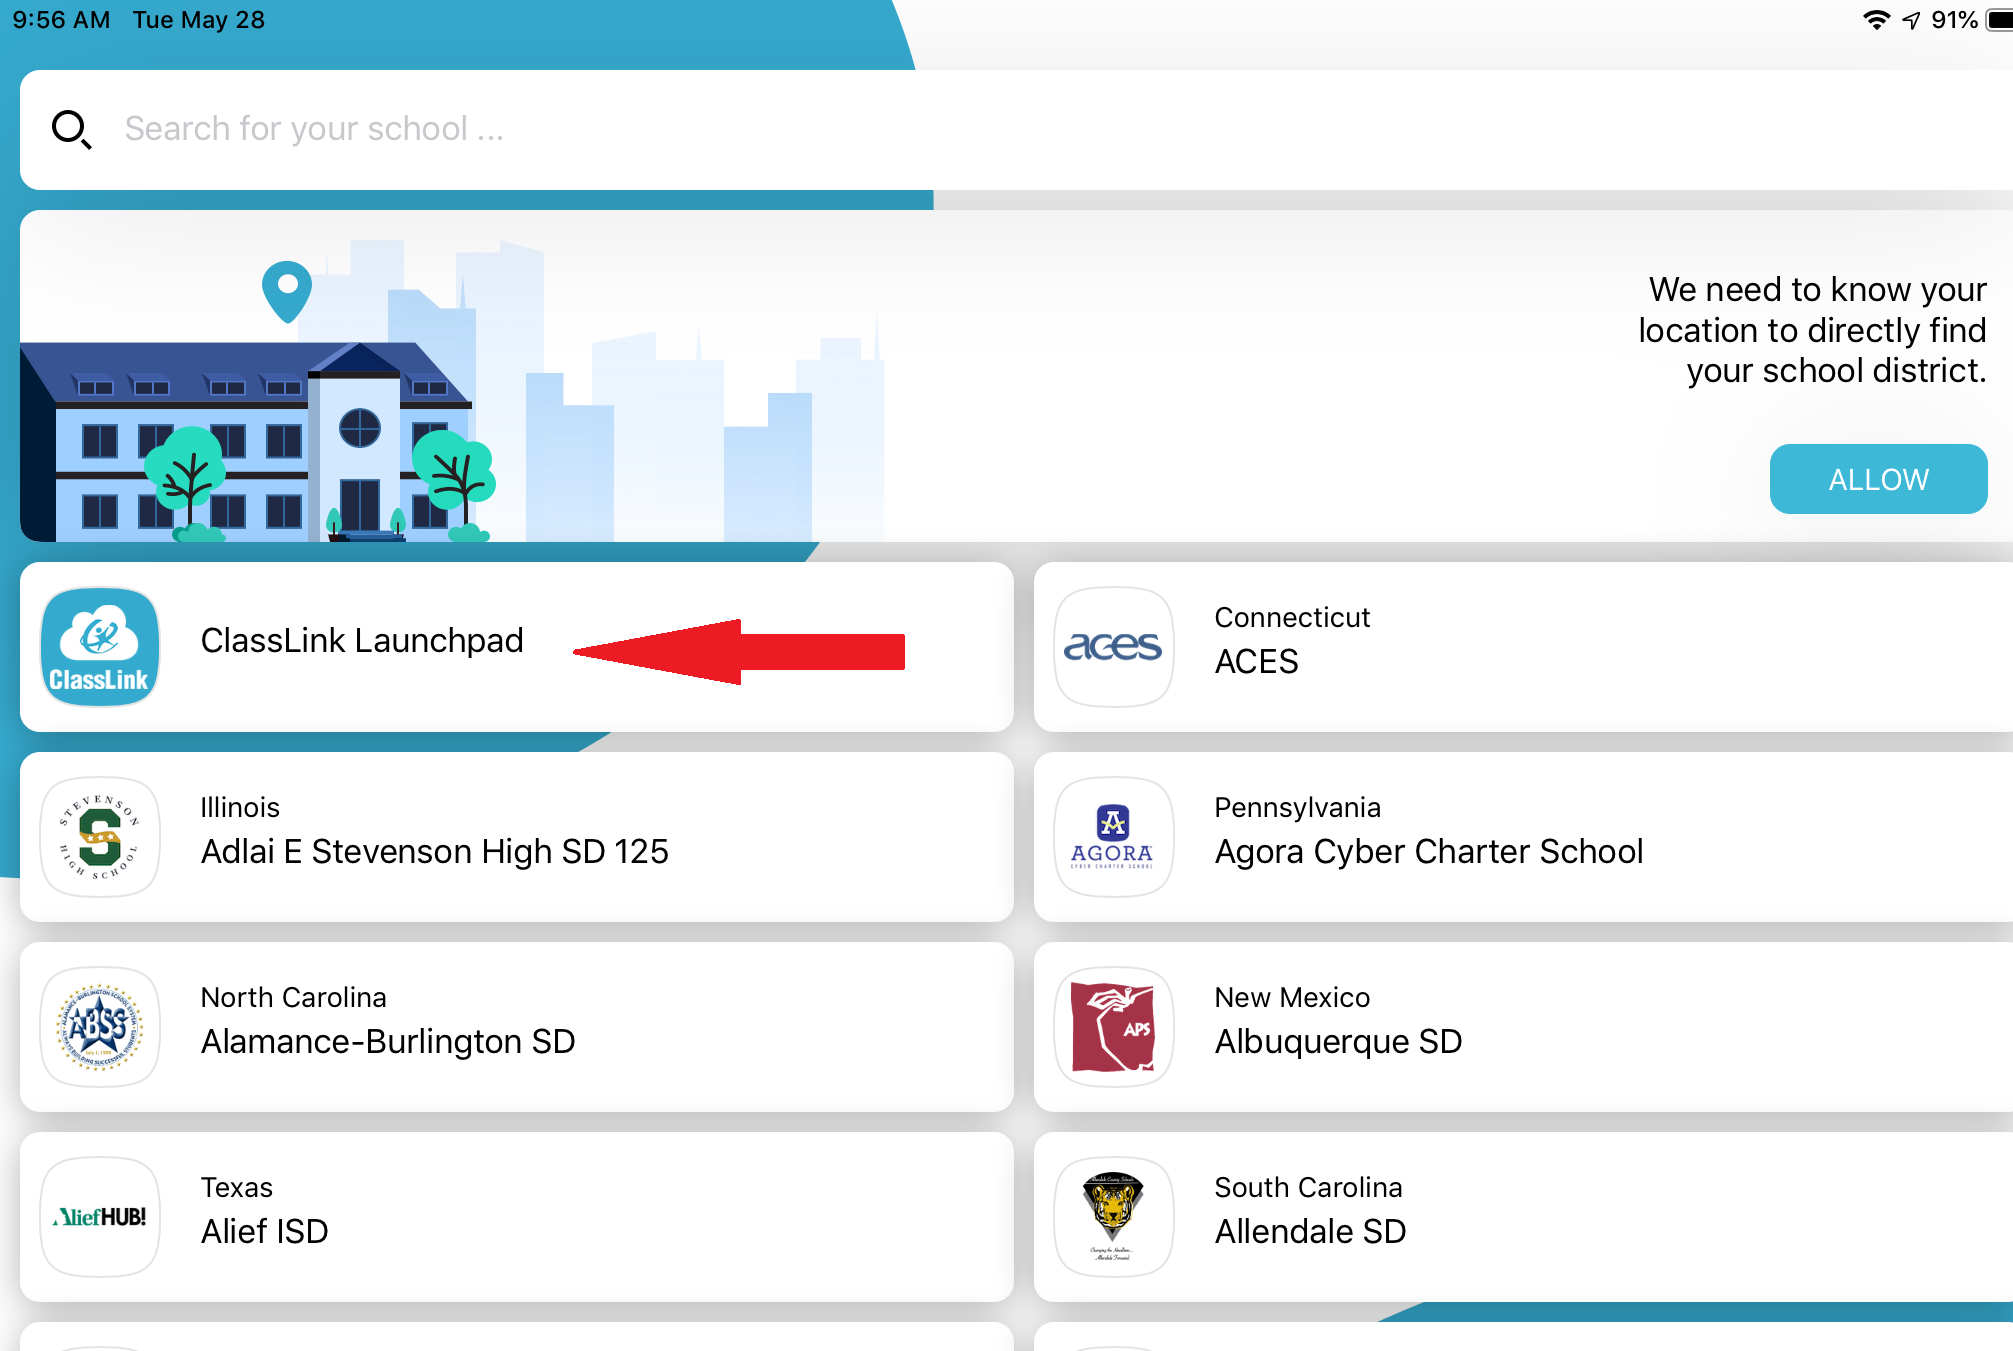2013x1351 pixels.
Task: Tap 'We need to know your location' message
Action: coord(1812,330)
